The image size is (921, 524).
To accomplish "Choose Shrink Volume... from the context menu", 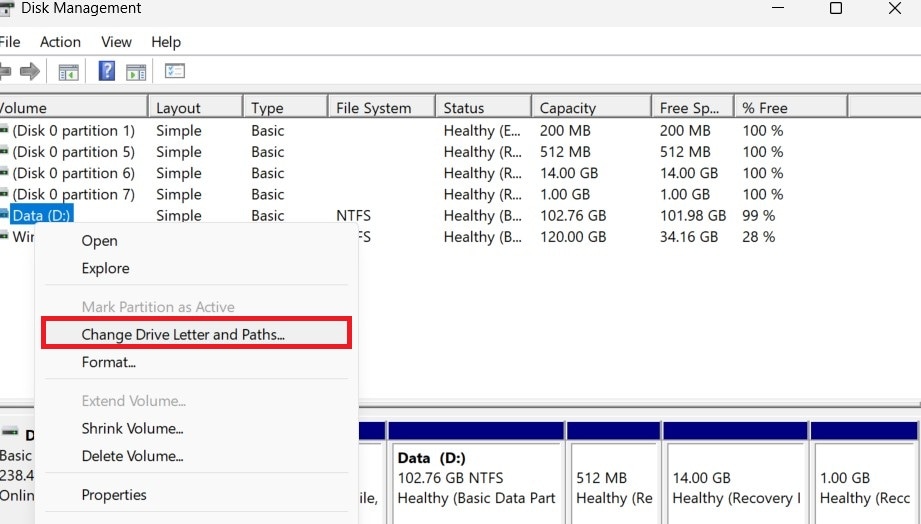I will tap(197, 429).
